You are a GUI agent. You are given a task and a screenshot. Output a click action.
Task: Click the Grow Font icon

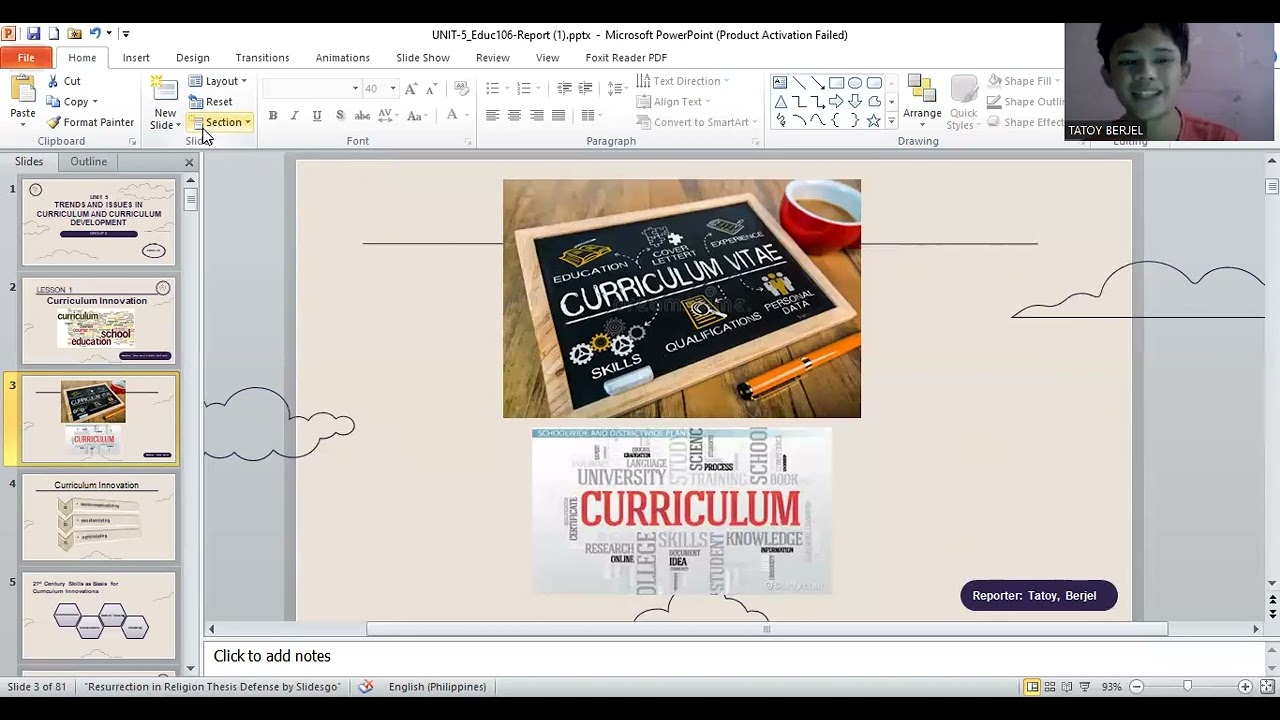click(411, 88)
